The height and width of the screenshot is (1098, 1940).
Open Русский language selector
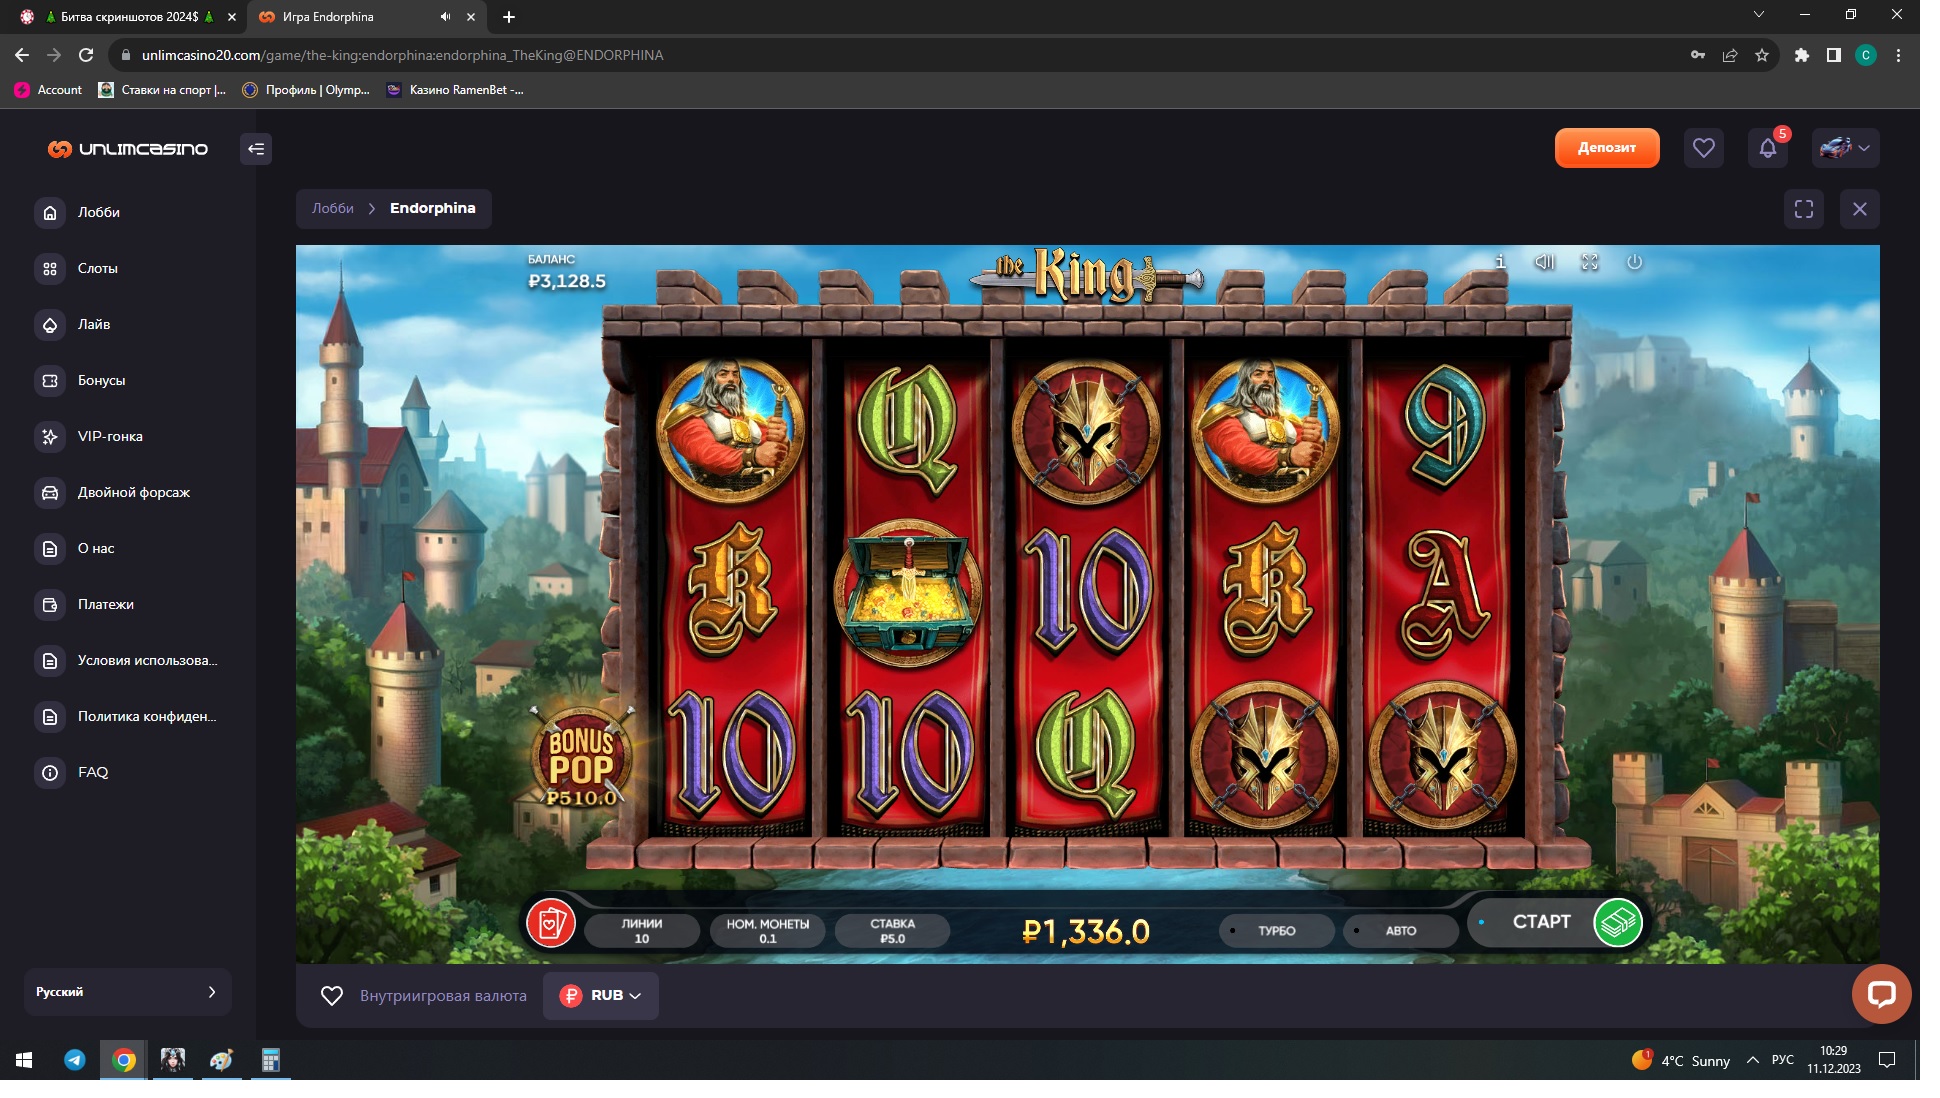[127, 992]
